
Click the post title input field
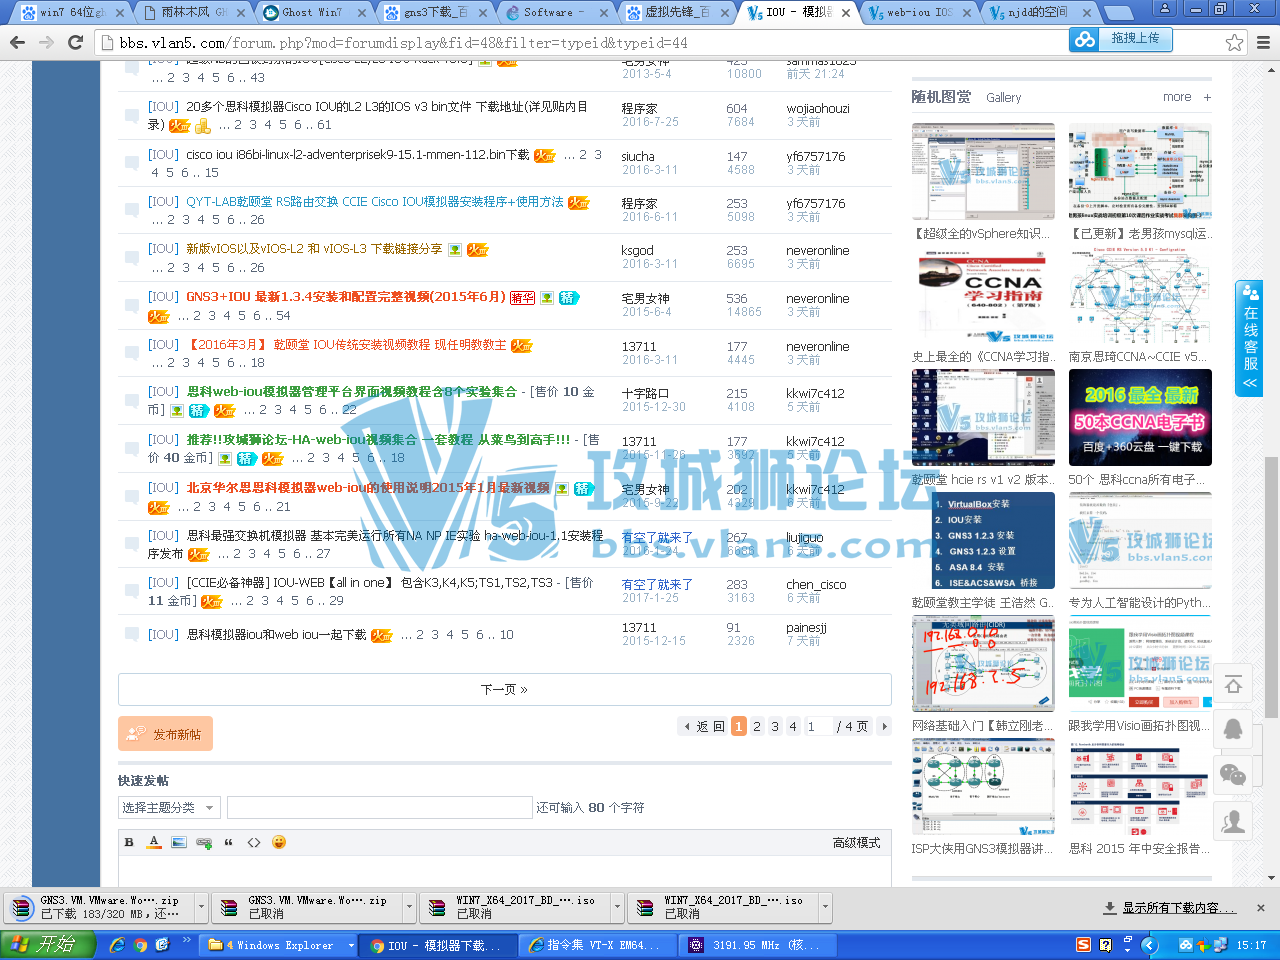pyautogui.click(x=379, y=807)
